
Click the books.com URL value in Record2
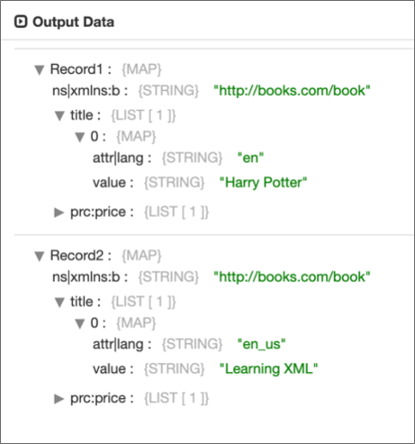pos(292,277)
